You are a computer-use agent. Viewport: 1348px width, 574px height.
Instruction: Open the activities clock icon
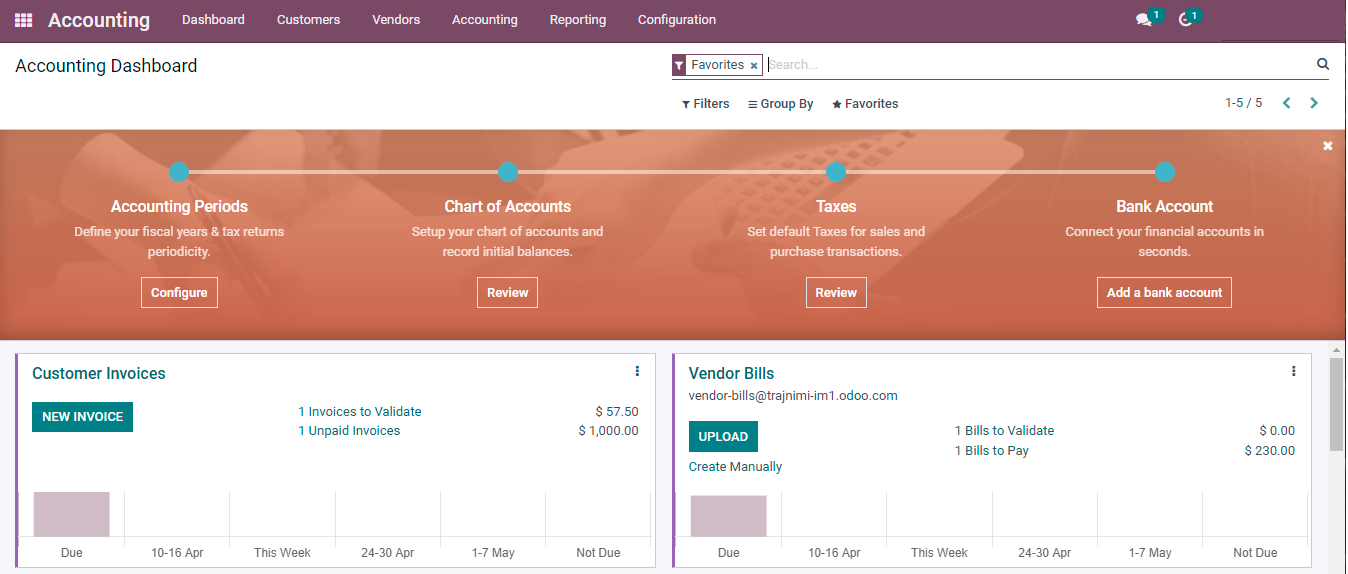(1186, 20)
